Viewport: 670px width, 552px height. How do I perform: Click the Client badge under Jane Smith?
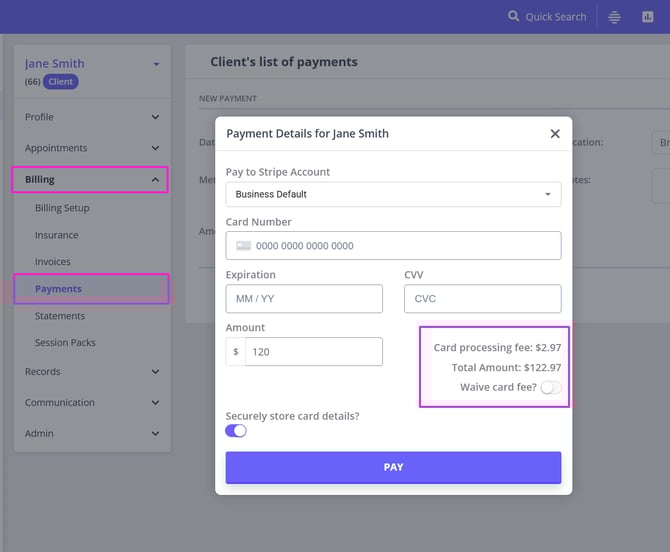coord(60,82)
